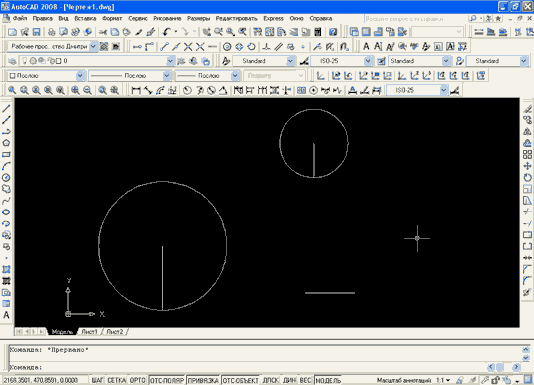The image size is (534, 385).
Task: Switch to the Лист1 layout tab
Action: pyautogui.click(x=89, y=332)
